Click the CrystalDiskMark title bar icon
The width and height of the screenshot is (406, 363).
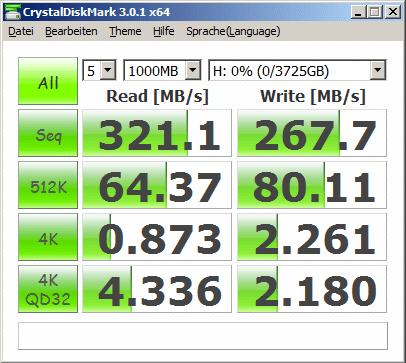(13, 12)
